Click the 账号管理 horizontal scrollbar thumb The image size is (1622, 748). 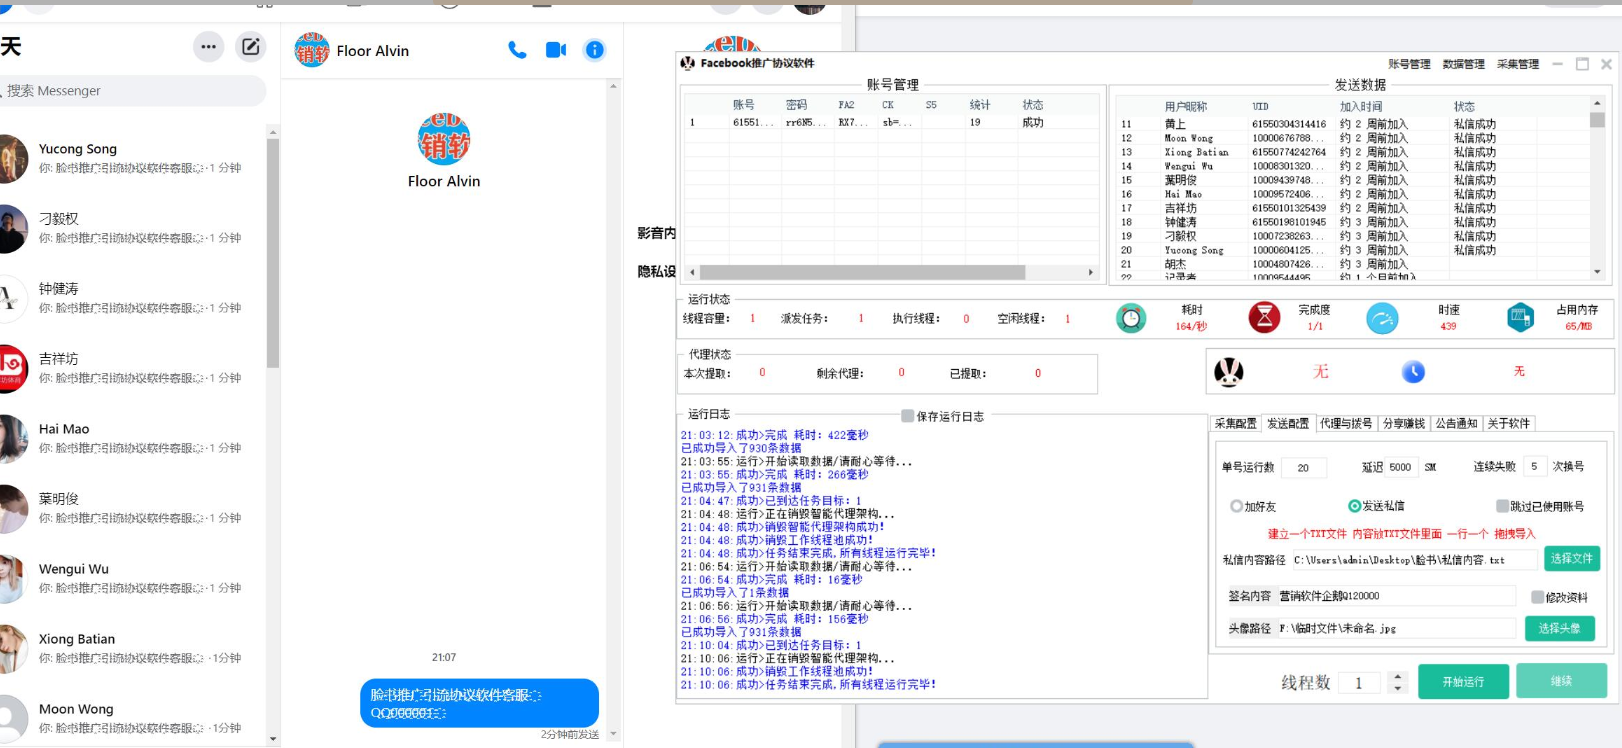(x=862, y=272)
